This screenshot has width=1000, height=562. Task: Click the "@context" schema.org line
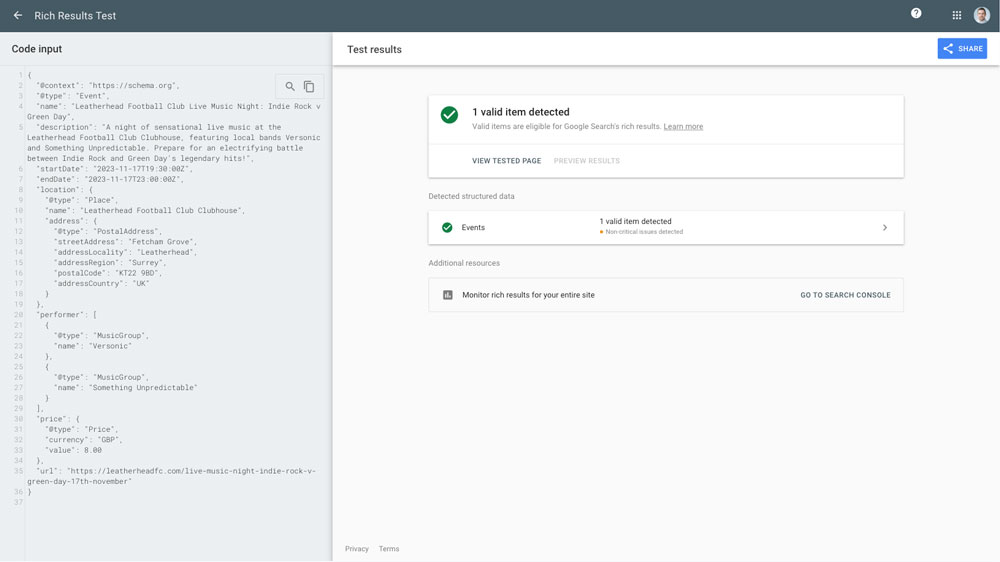(108, 85)
